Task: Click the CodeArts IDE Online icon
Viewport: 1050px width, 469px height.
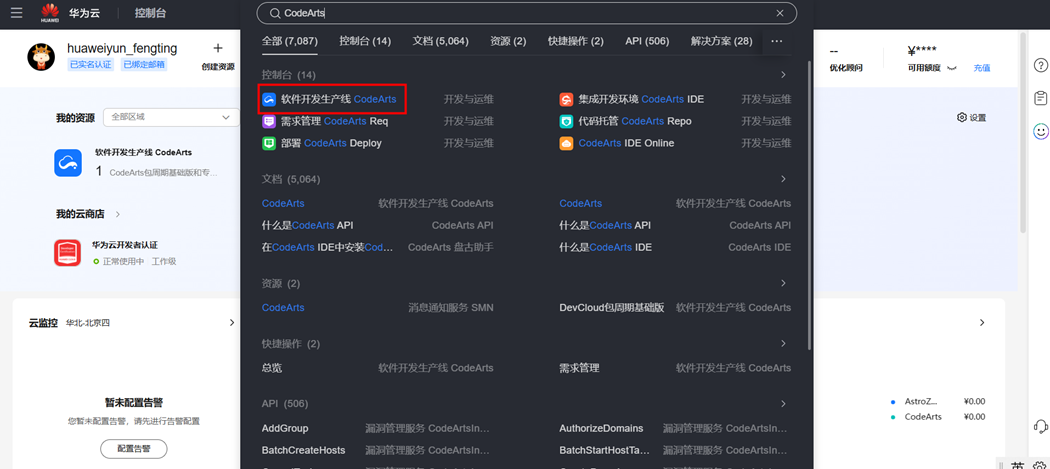Action: 567,143
